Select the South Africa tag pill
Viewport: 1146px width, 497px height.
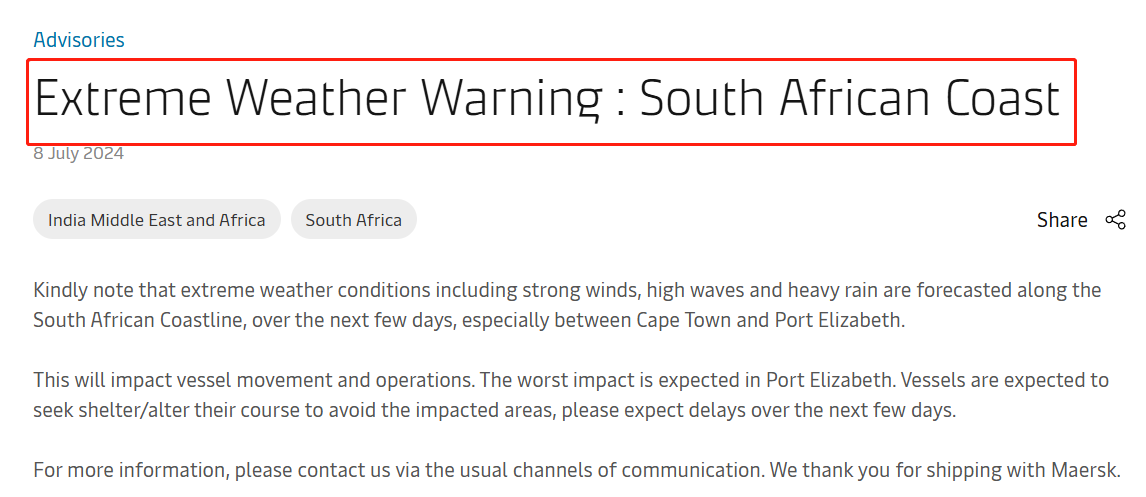(x=354, y=219)
